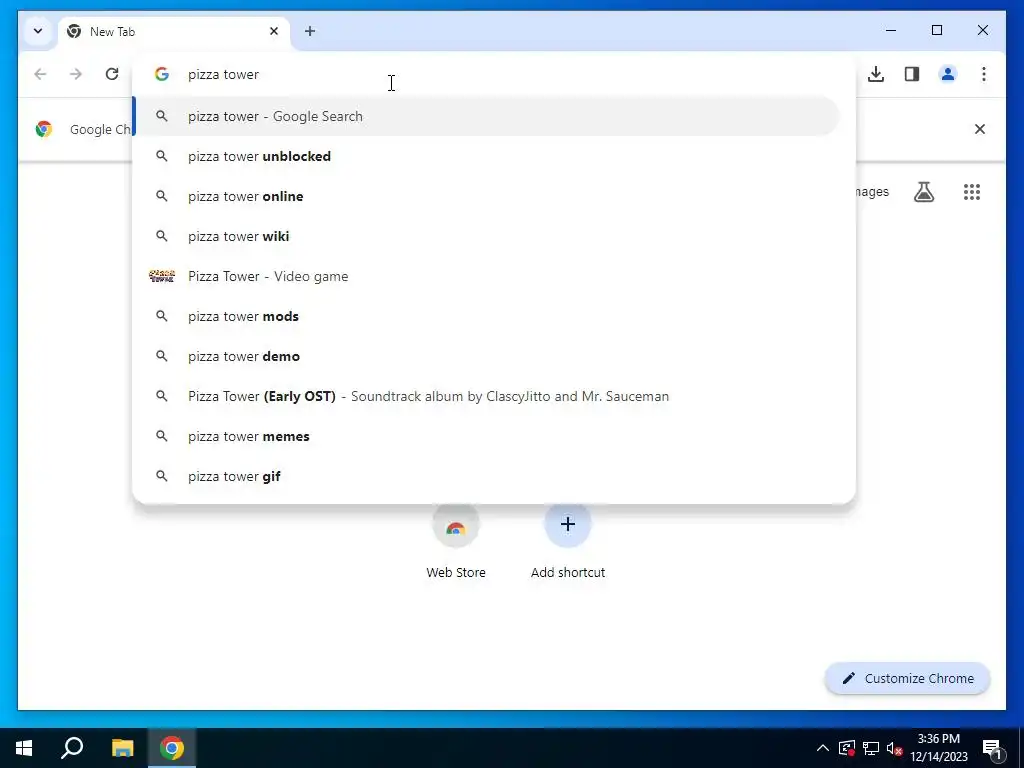This screenshot has width=1024, height=768.
Task: Toggle the side panel icon
Action: click(912, 74)
